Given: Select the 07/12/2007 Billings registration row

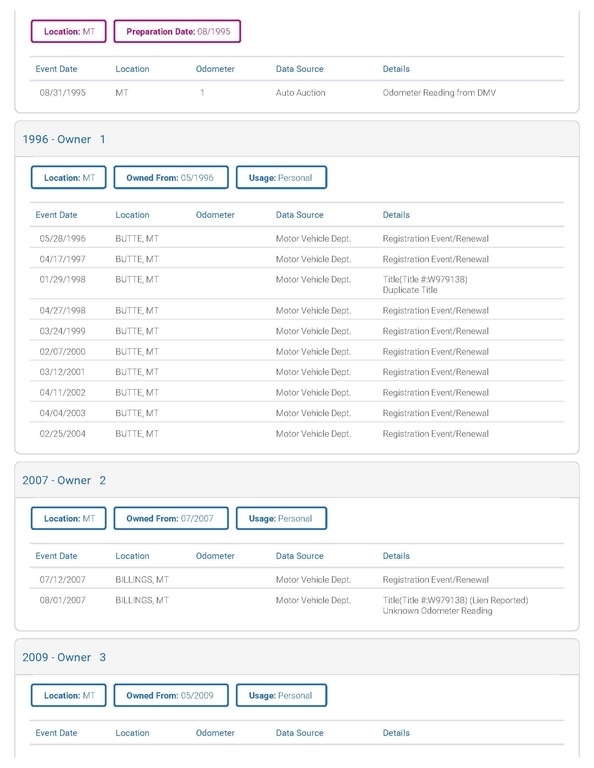Looking at the screenshot, I should click(x=297, y=579).
